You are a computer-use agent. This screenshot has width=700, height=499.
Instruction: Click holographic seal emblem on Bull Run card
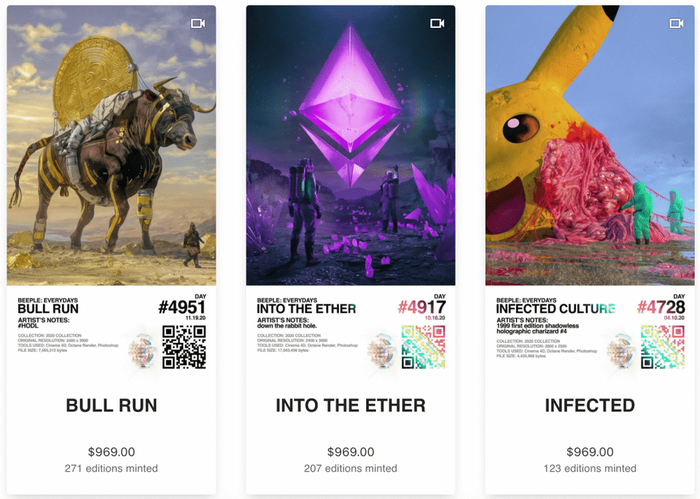tap(142, 351)
